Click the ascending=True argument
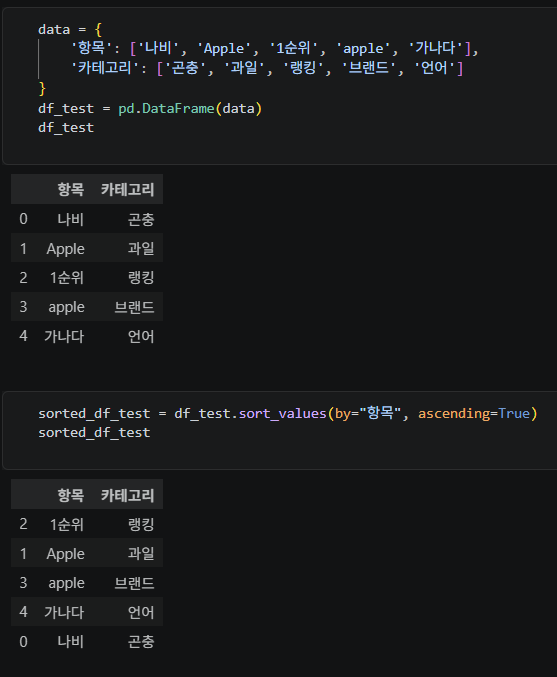 pyautogui.click(x=474, y=414)
